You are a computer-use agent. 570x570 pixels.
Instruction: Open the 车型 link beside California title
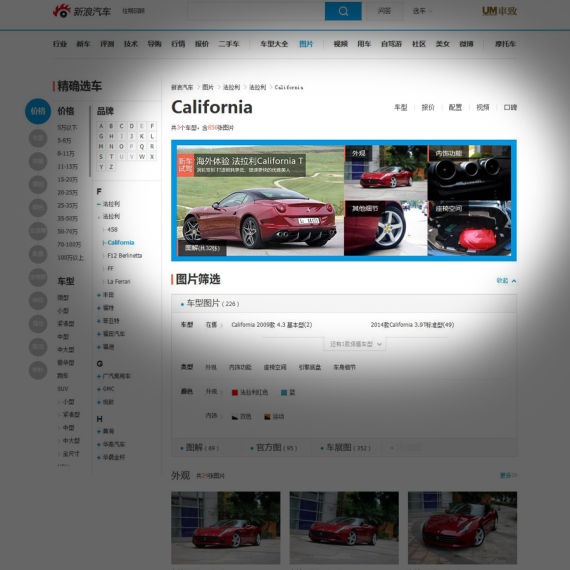point(401,107)
